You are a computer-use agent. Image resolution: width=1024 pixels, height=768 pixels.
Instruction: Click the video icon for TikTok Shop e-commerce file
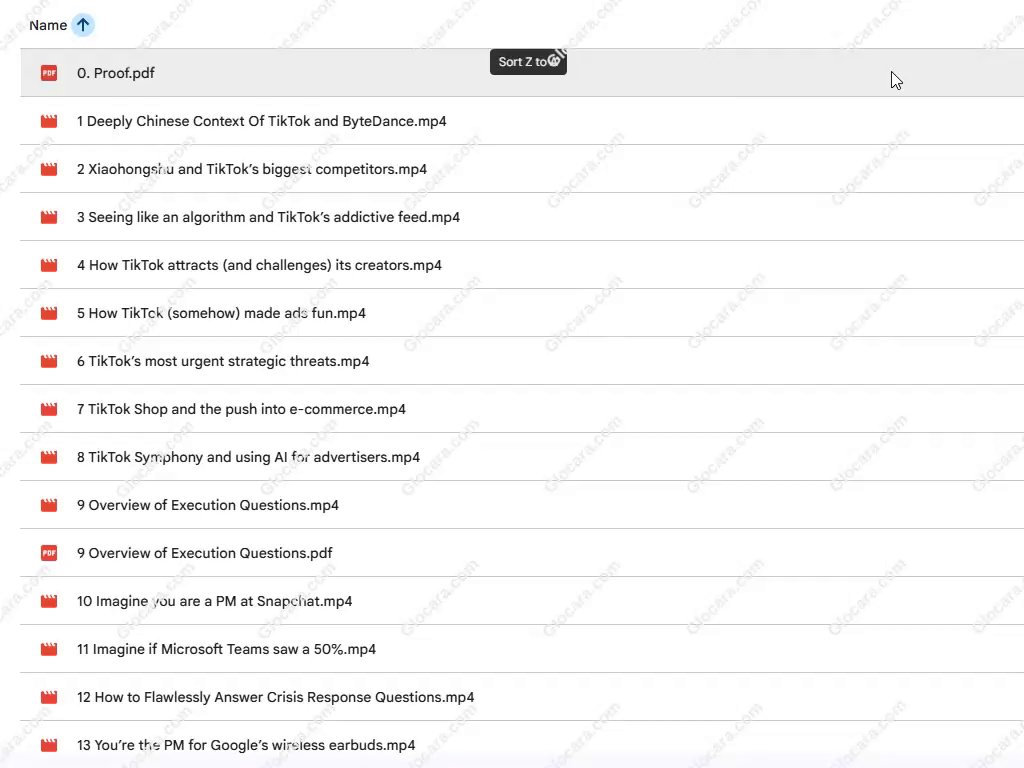coord(49,409)
